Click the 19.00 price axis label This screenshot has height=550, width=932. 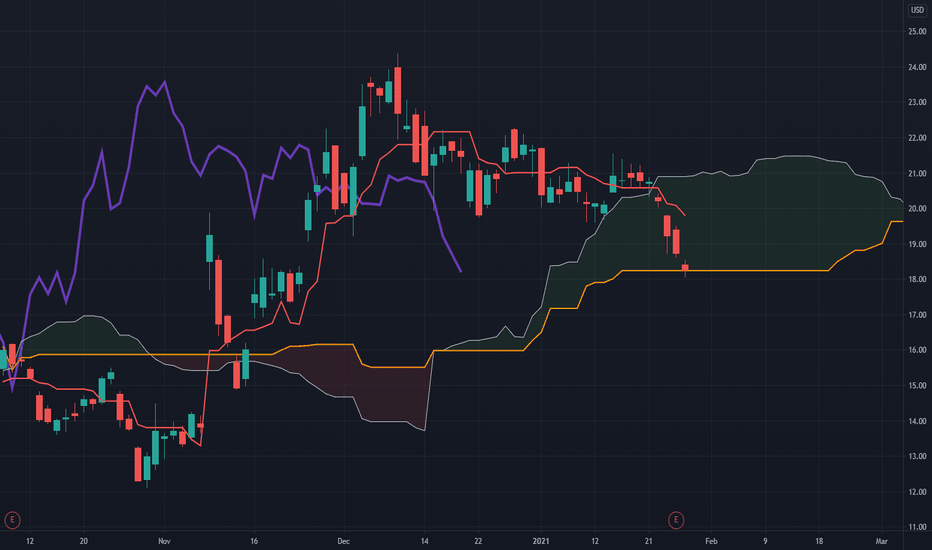917,244
